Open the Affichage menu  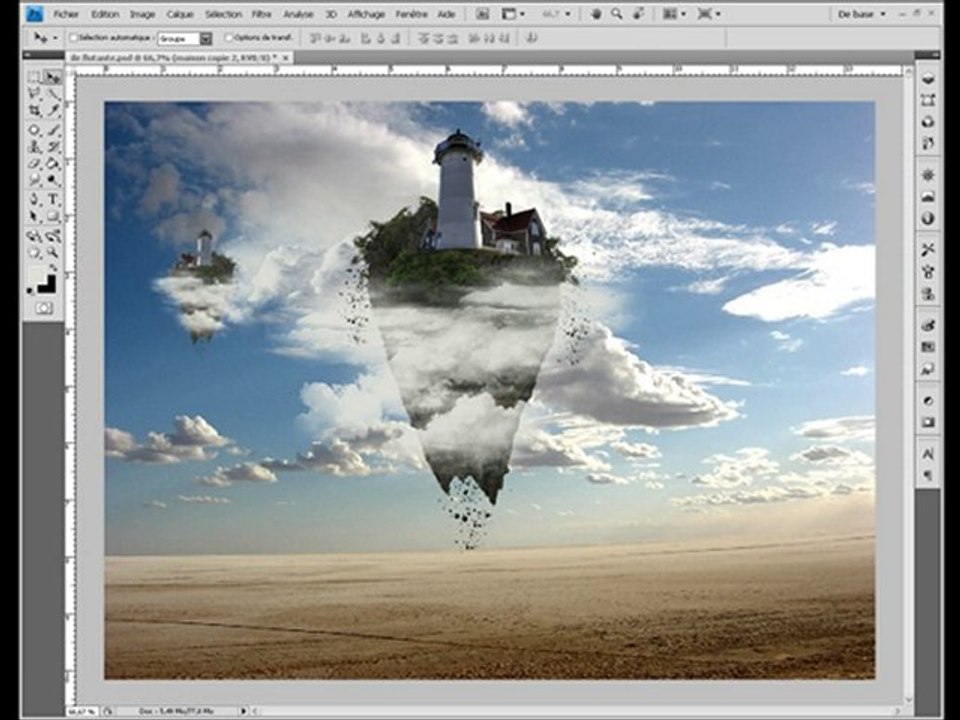click(367, 13)
